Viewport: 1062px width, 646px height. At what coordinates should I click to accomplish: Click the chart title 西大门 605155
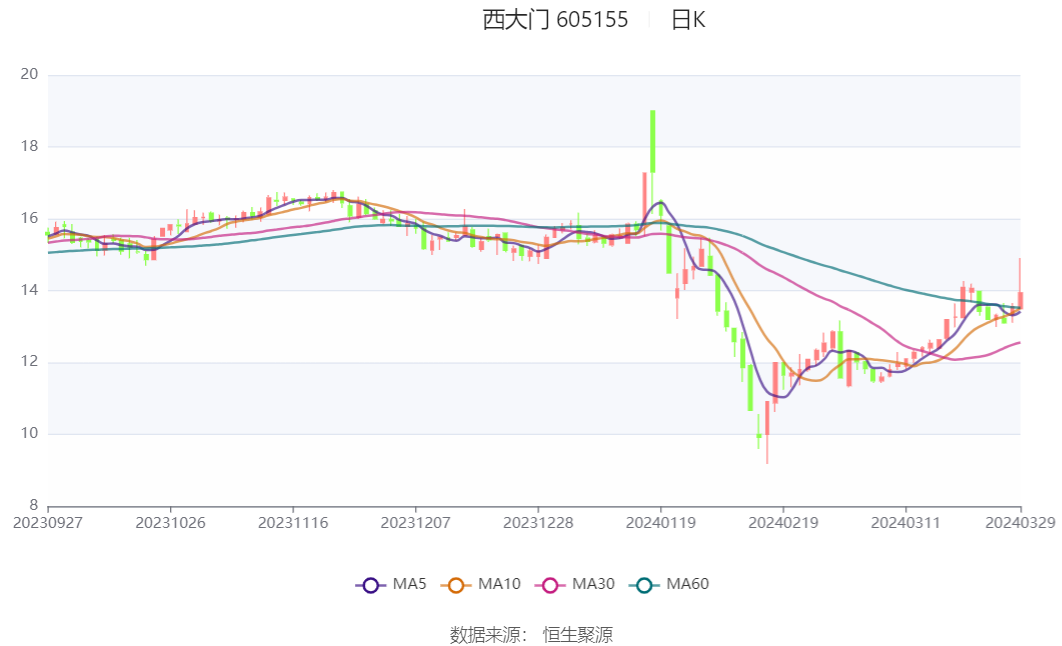tap(555, 20)
